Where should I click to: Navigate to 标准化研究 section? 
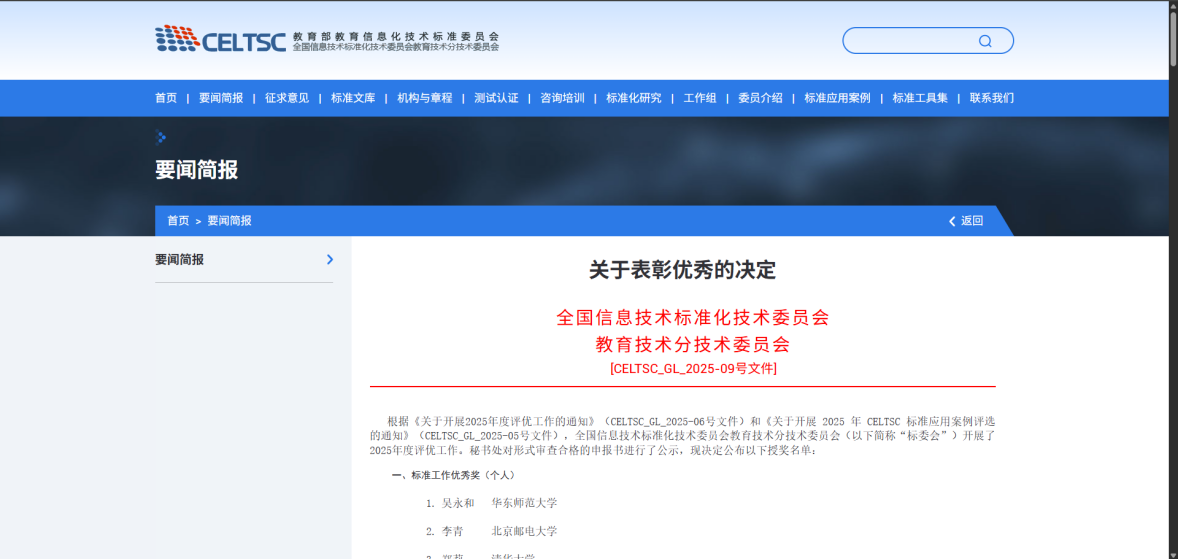pos(633,98)
